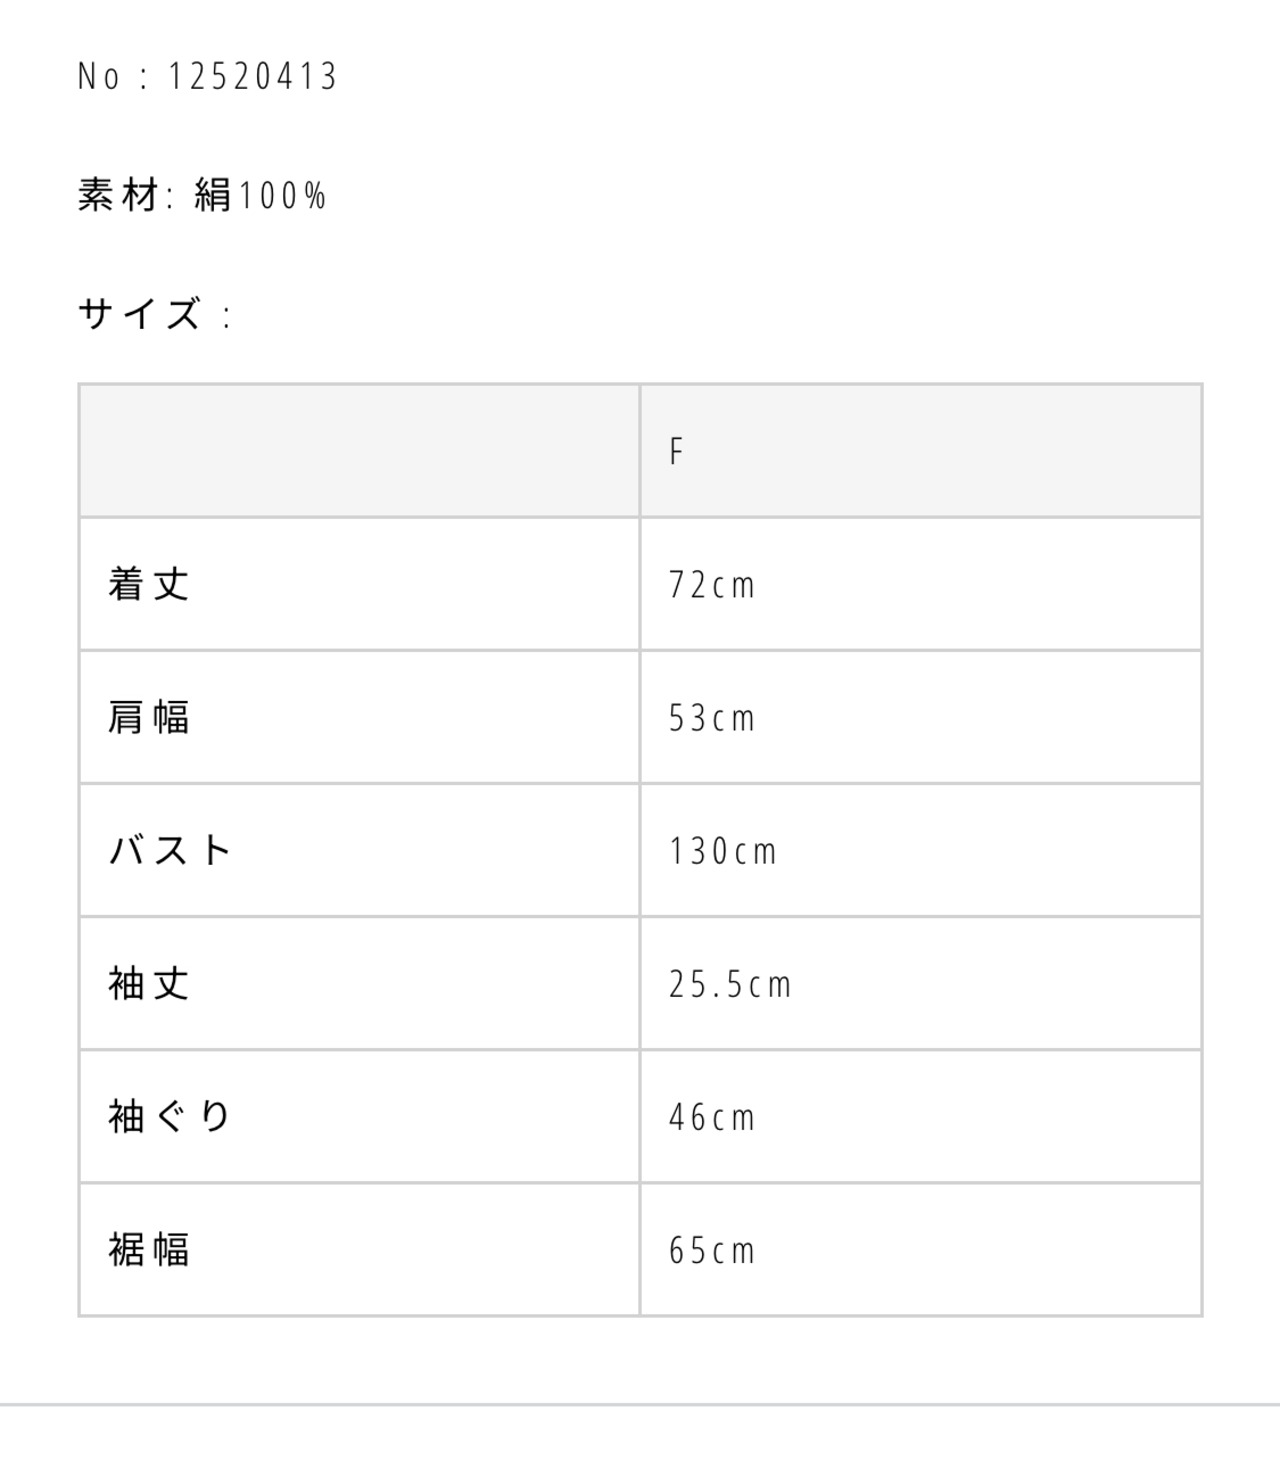Viewport: 1280px width, 1469px height.
Task: Select the 袖ぐり row label
Action: pos(170,1116)
